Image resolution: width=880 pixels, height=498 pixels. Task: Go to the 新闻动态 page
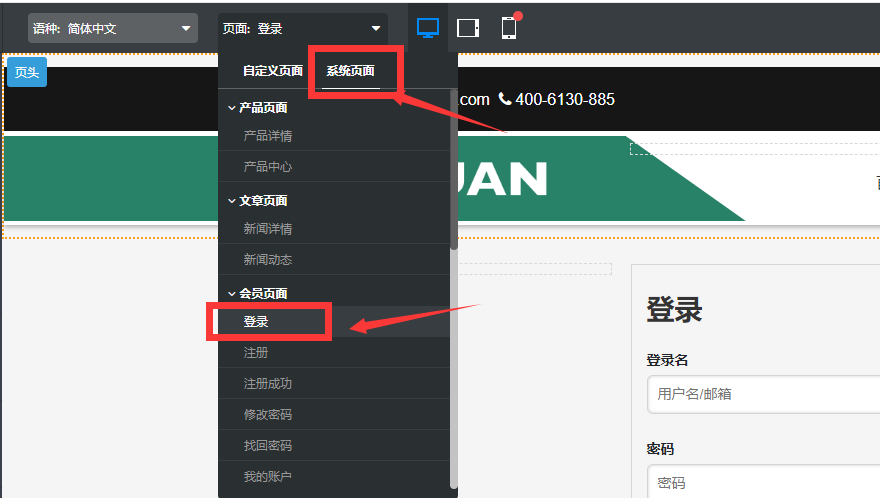pyautogui.click(x=268, y=260)
